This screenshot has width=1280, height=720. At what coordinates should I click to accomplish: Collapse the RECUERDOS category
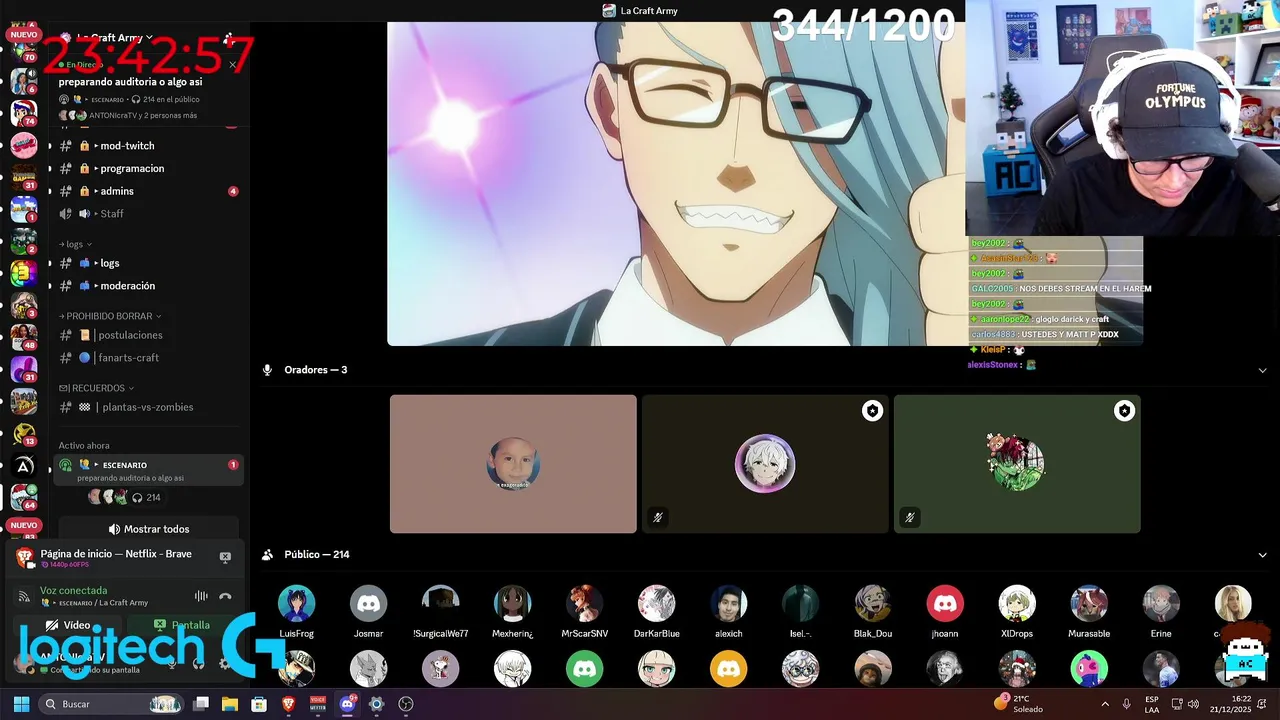coord(96,388)
